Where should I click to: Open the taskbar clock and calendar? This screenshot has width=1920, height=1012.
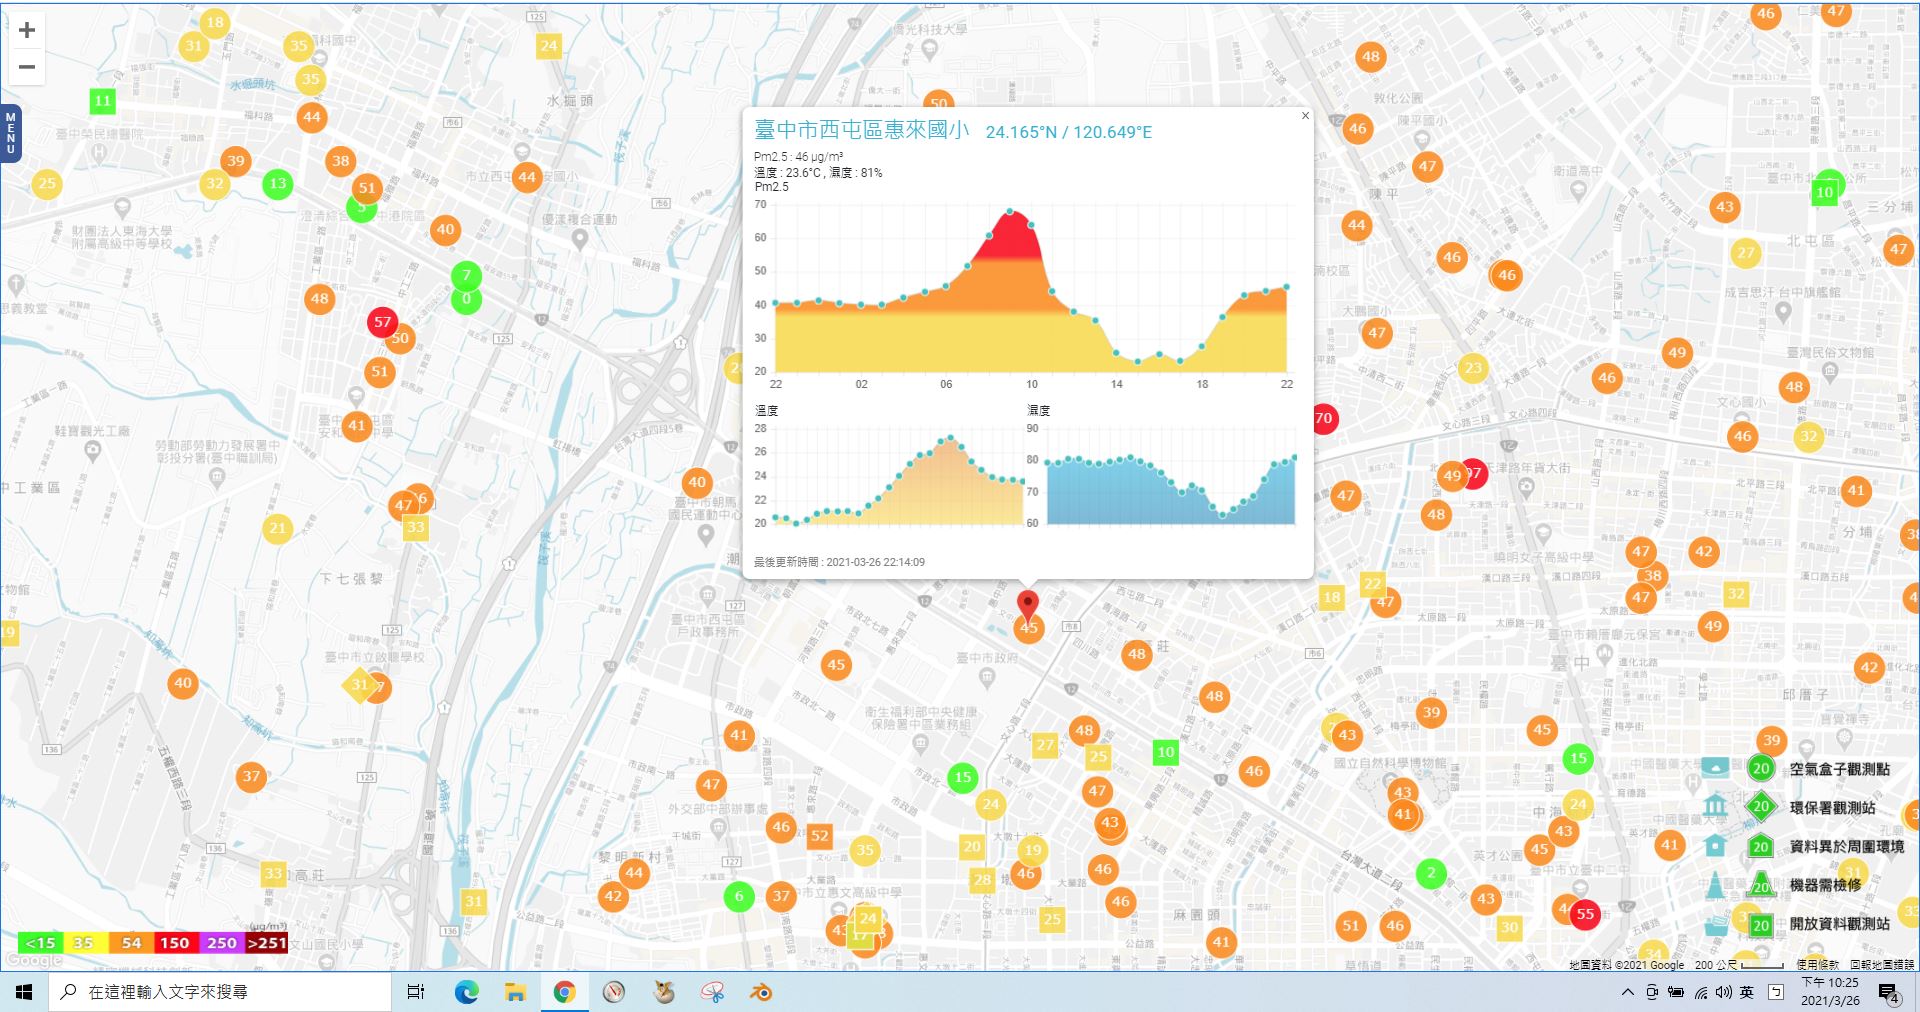point(1830,992)
